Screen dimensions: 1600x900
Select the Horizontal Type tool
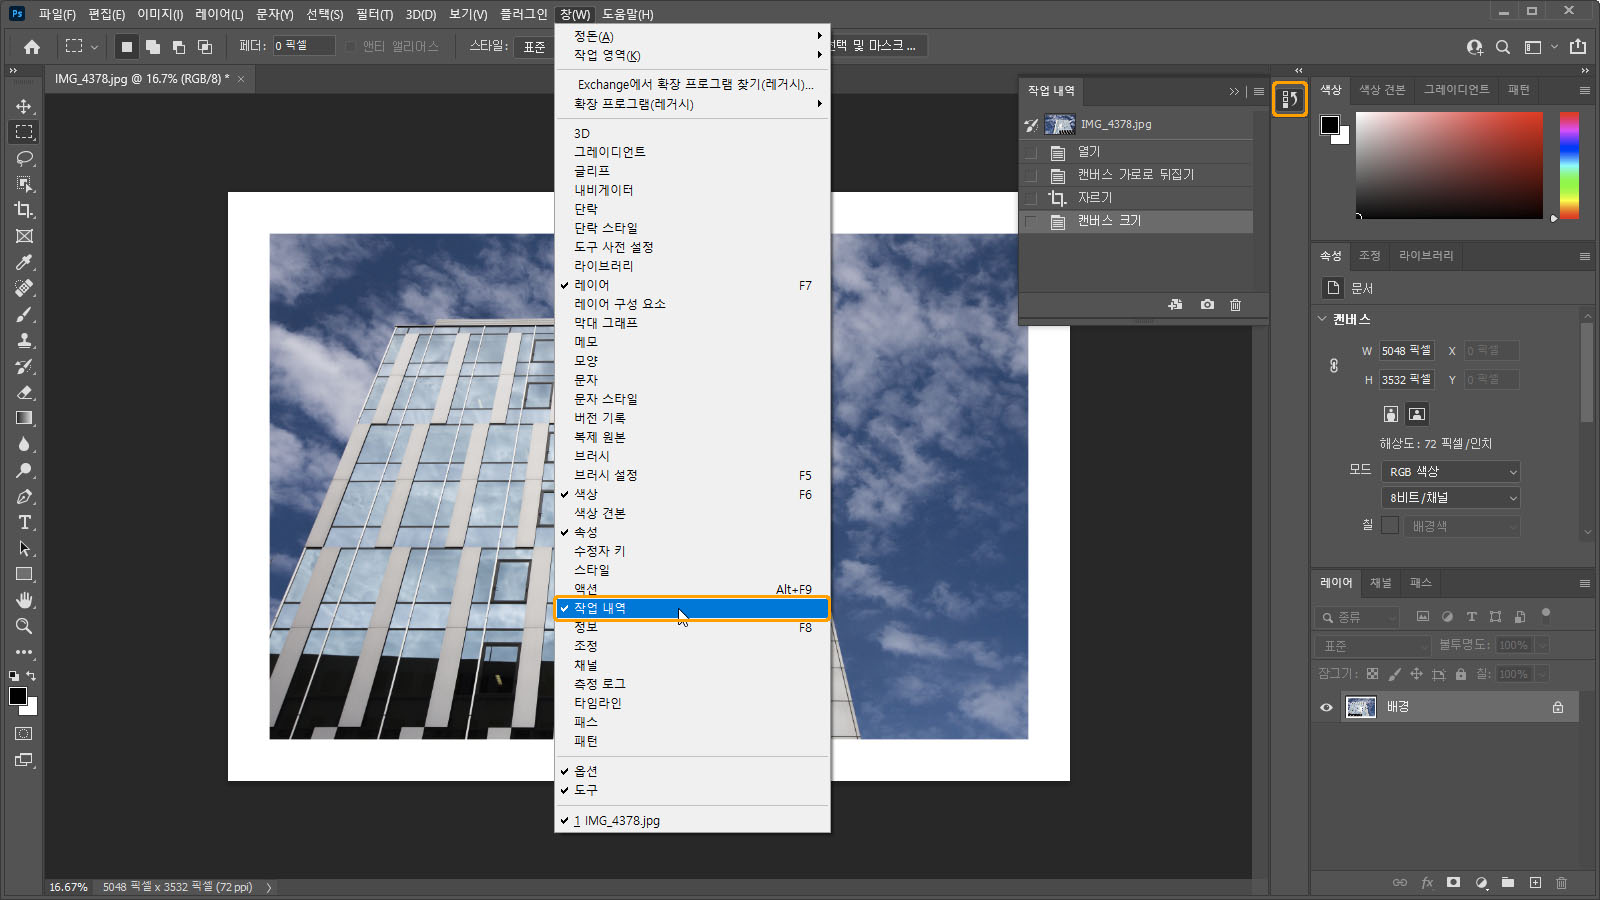(x=24, y=522)
